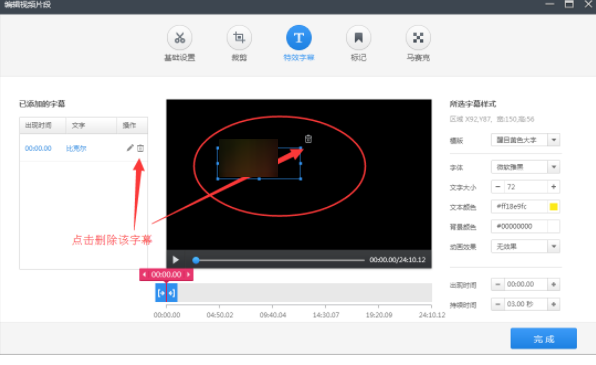Expand the 模板 template dropdown

(554, 140)
